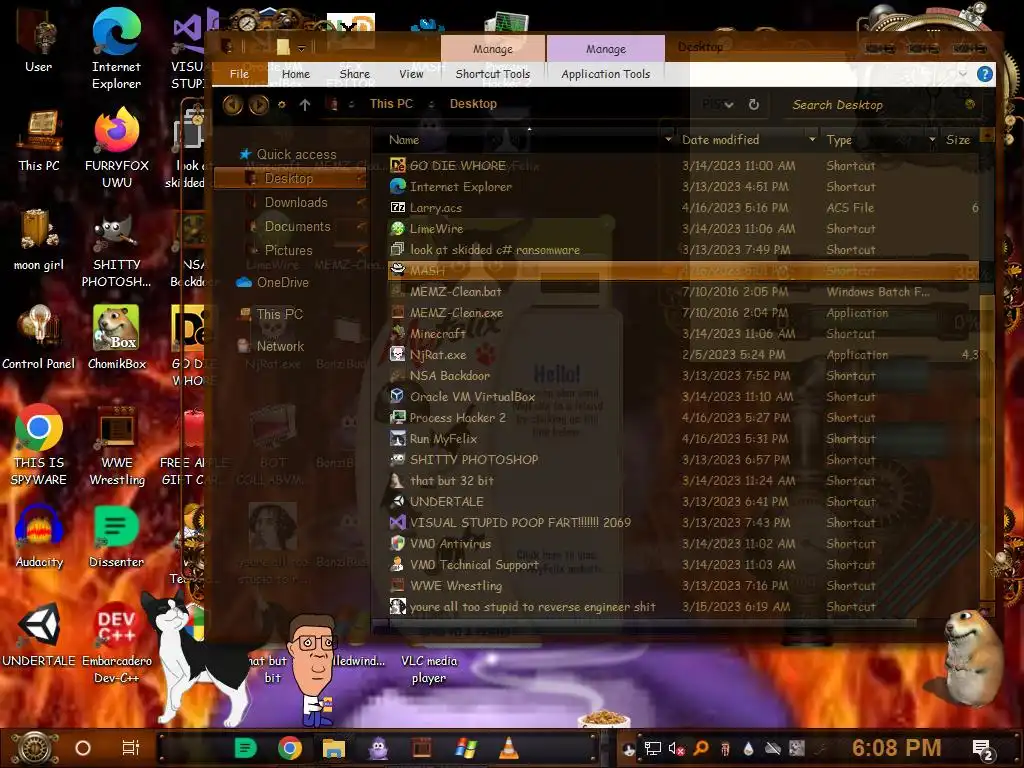Click the Windows flag taskbar icon
1024x768 pixels.
point(466,748)
